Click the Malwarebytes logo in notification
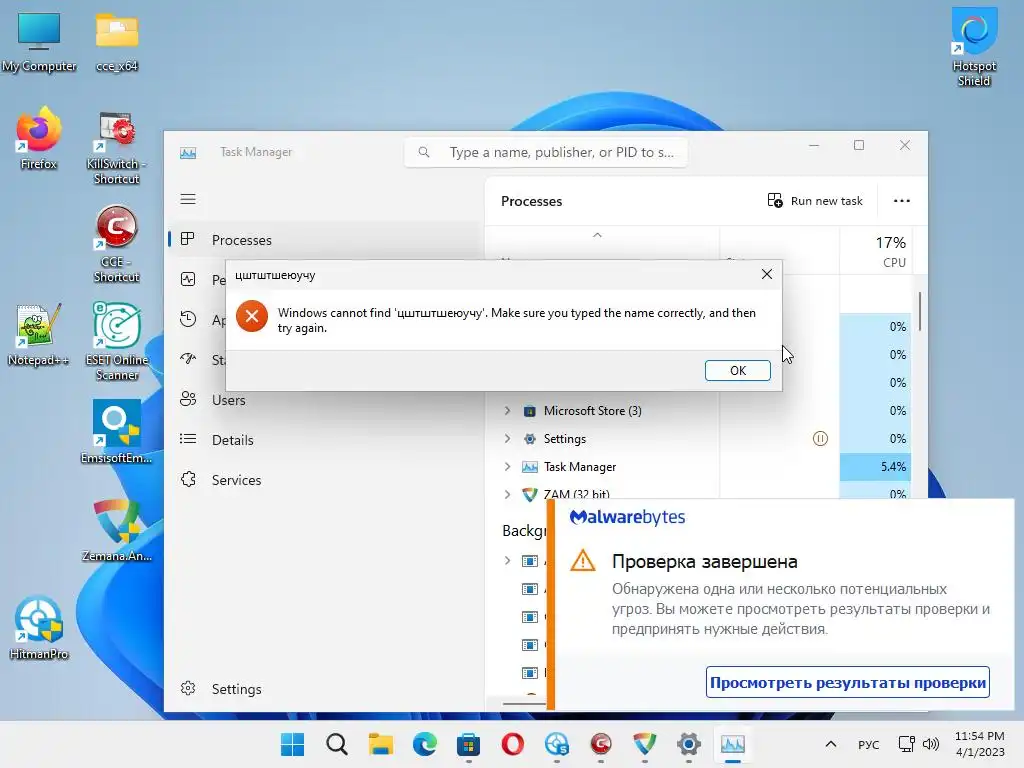This screenshot has width=1024, height=768. pyautogui.click(x=627, y=517)
